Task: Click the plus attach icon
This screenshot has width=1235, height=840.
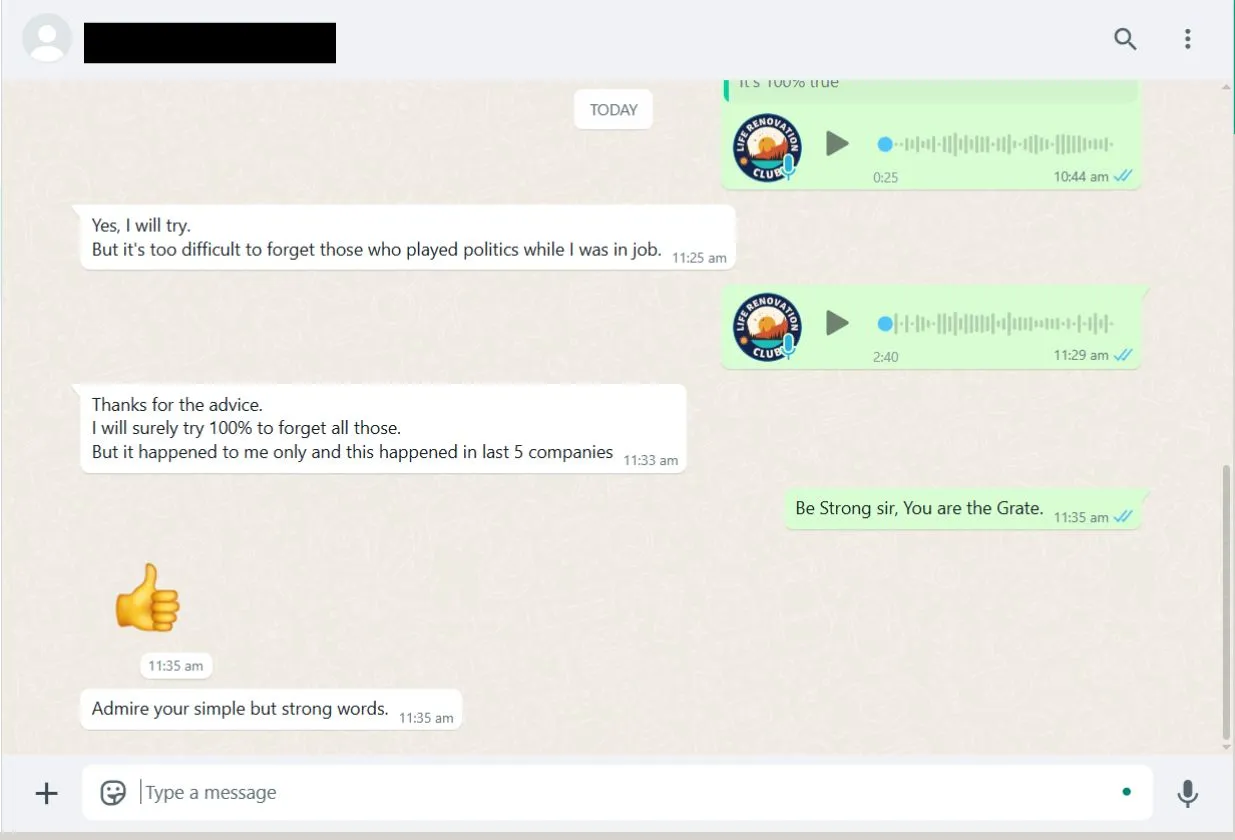Action: tap(46, 793)
